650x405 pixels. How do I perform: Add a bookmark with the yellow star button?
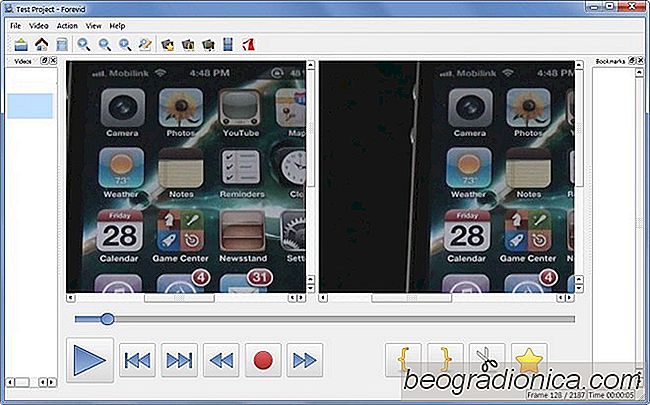(x=529, y=359)
